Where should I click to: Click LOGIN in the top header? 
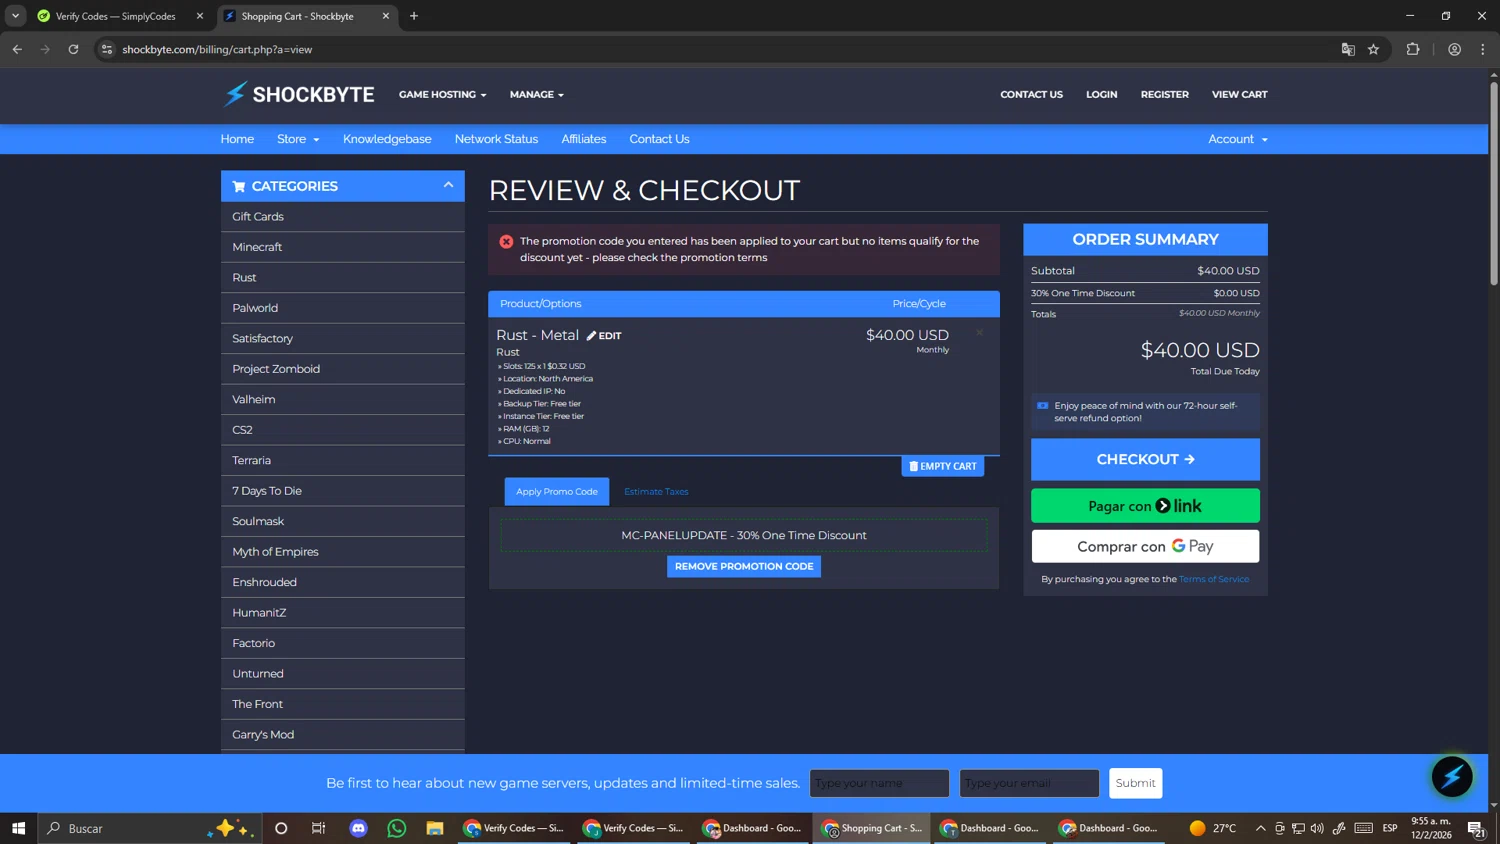click(x=1102, y=95)
